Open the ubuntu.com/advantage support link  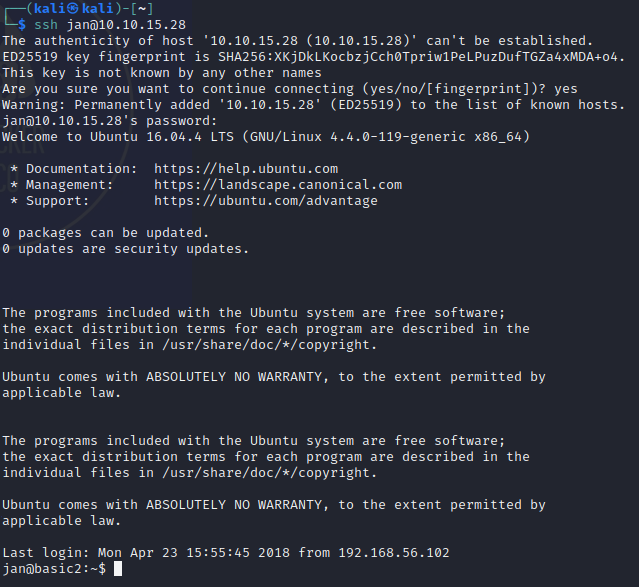tap(266, 200)
